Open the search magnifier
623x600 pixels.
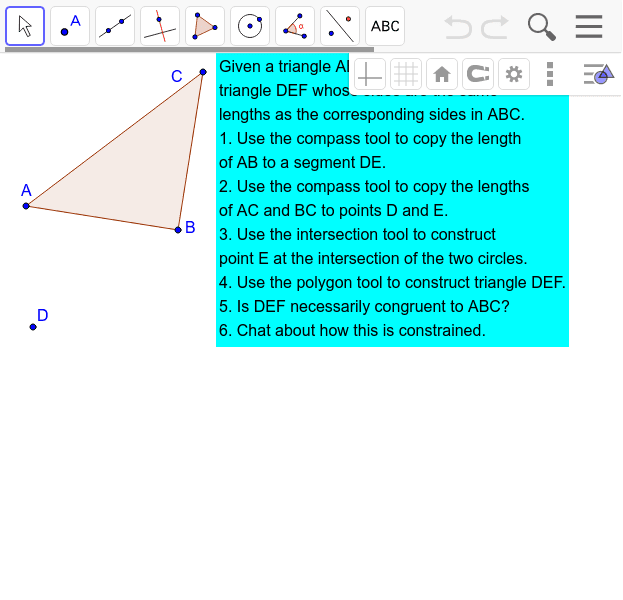click(x=542, y=27)
